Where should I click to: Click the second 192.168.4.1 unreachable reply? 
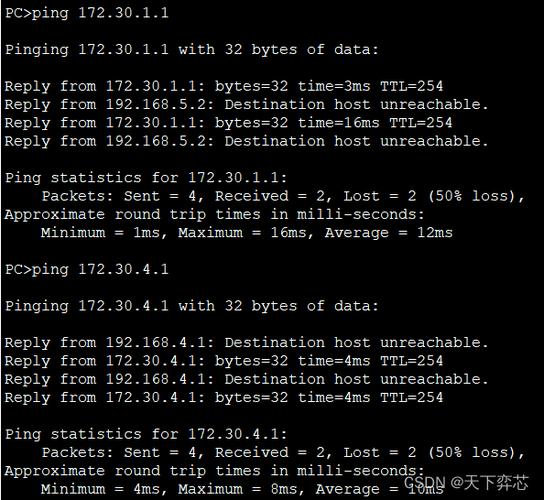coord(246,379)
